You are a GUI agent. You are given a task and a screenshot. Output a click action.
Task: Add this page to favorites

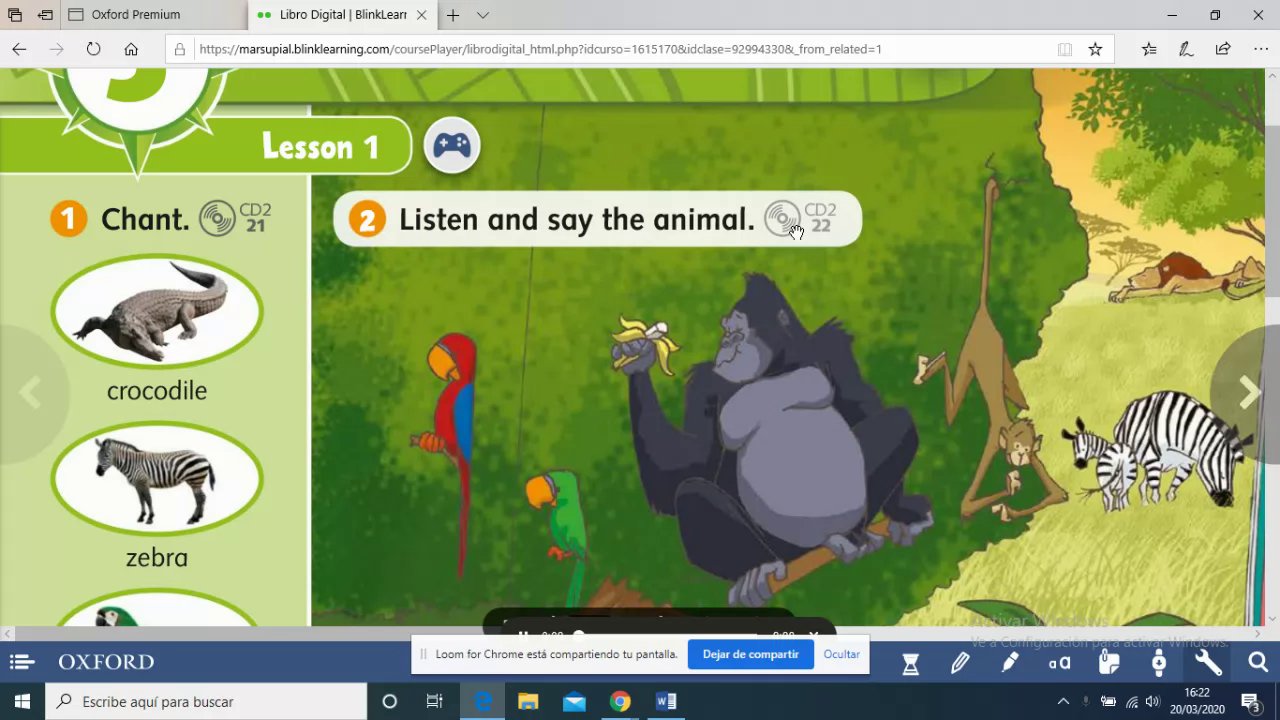pyautogui.click(x=1095, y=49)
